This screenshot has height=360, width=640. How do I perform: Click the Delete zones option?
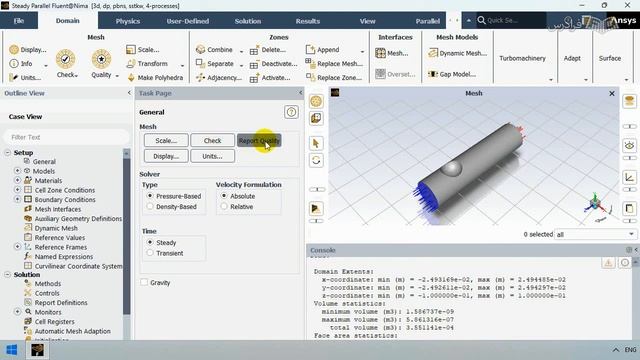(268, 50)
